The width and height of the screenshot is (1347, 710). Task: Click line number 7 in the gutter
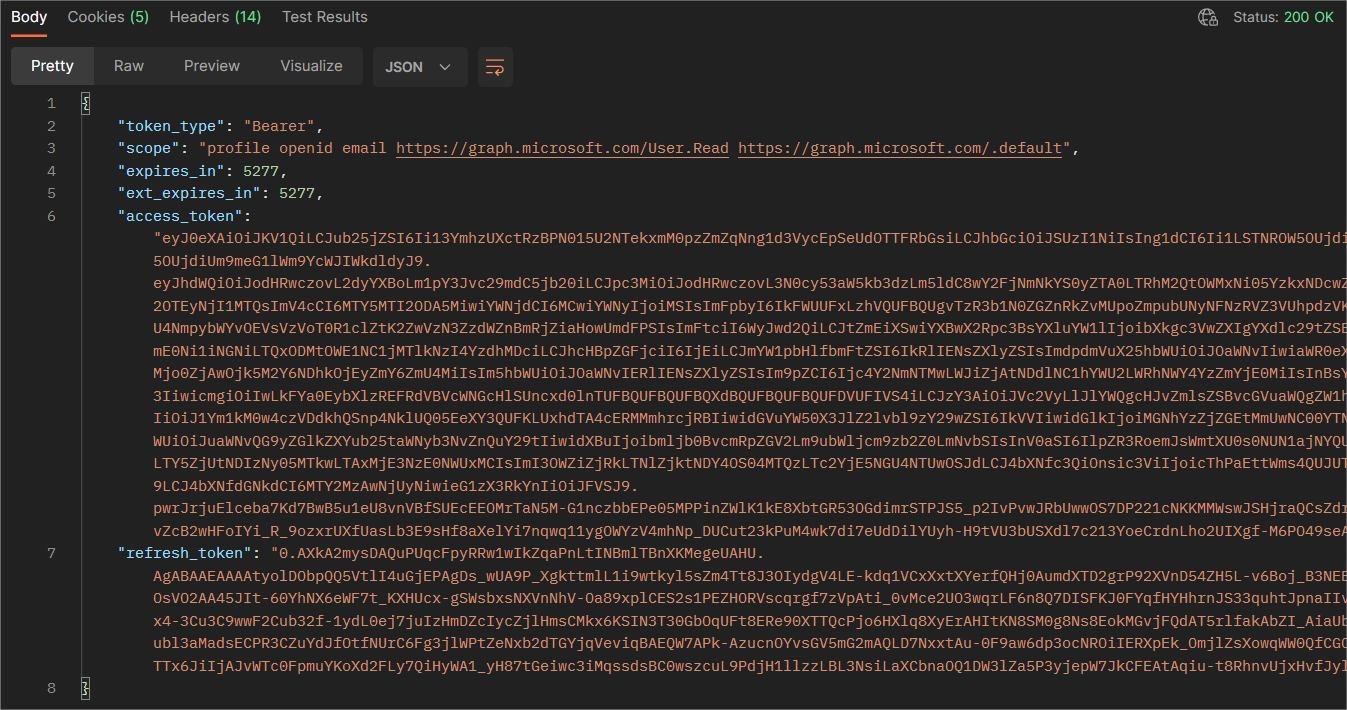click(x=50, y=553)
